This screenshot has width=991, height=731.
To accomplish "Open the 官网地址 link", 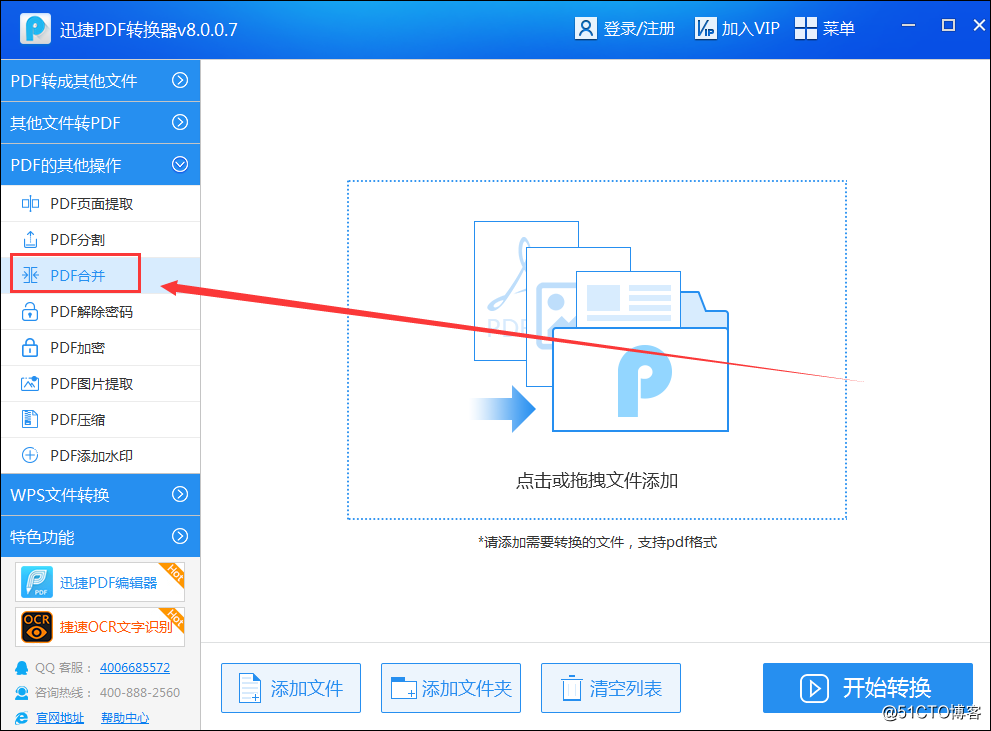I will pyautogui.click(x=60, y=718).
